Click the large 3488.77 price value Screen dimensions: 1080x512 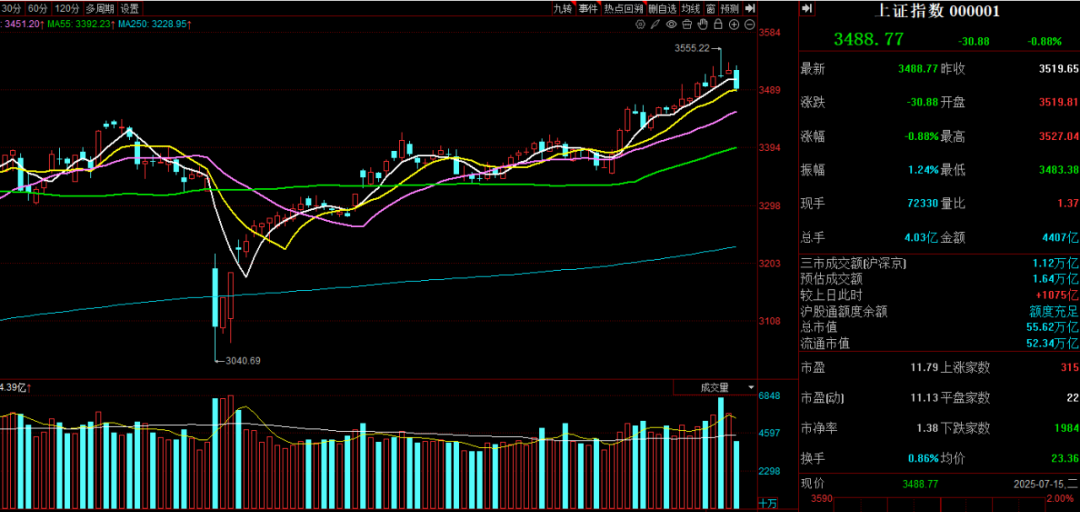(x=868, y=39)
